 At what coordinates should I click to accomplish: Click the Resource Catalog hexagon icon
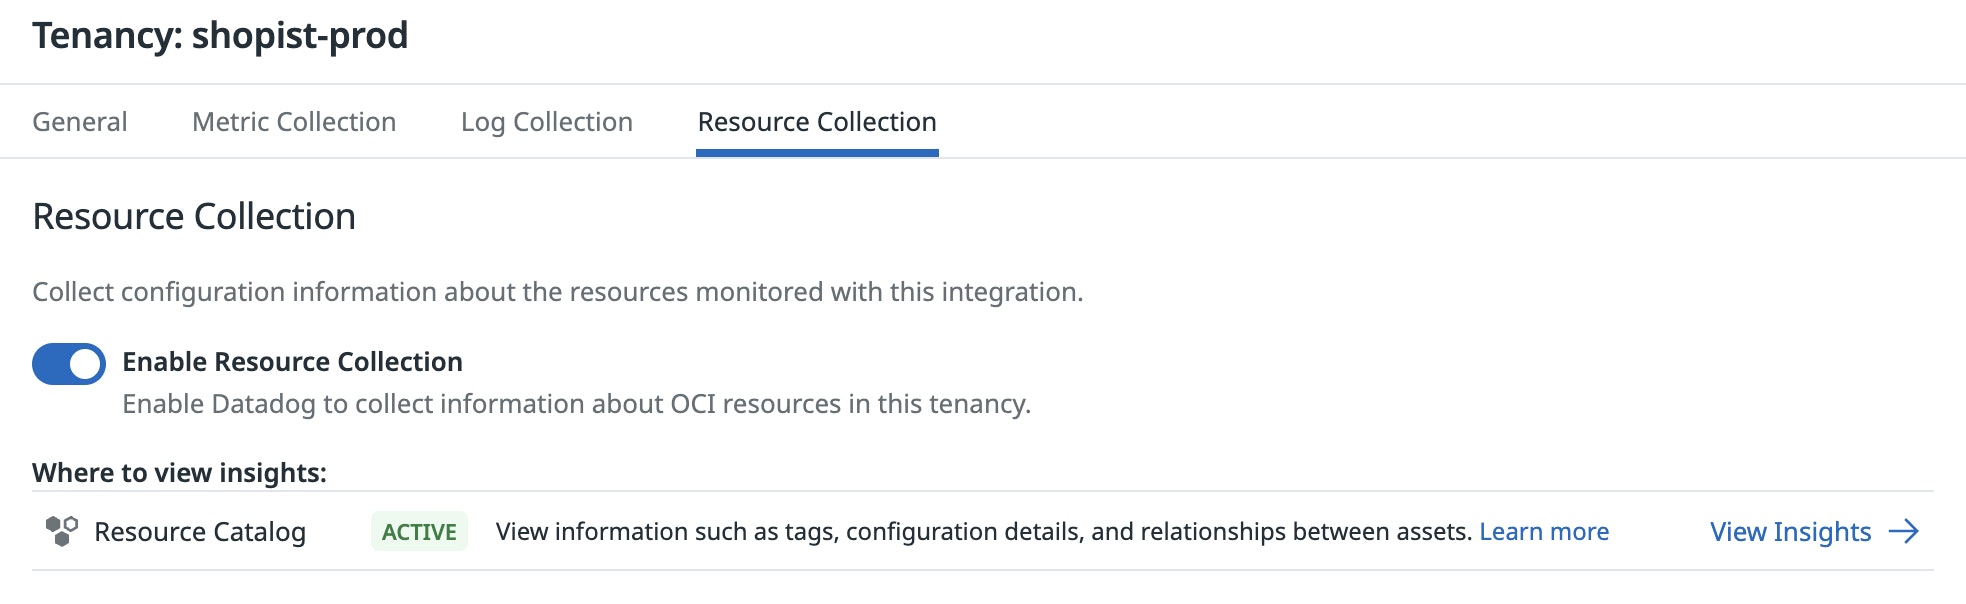(x=62, y=531)
